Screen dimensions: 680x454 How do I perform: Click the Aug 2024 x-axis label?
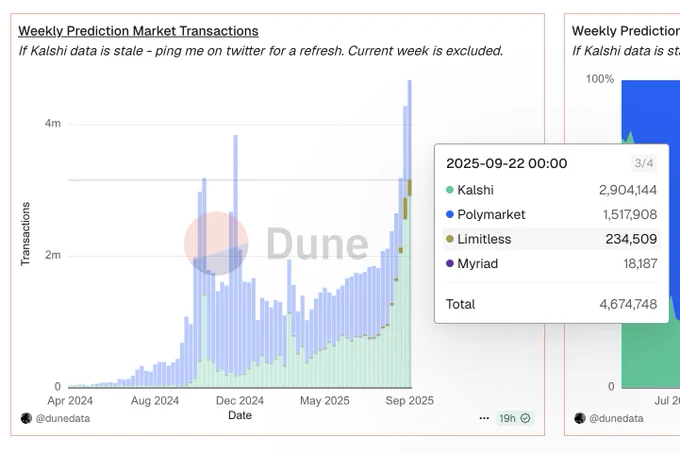(x=155, y=401)
